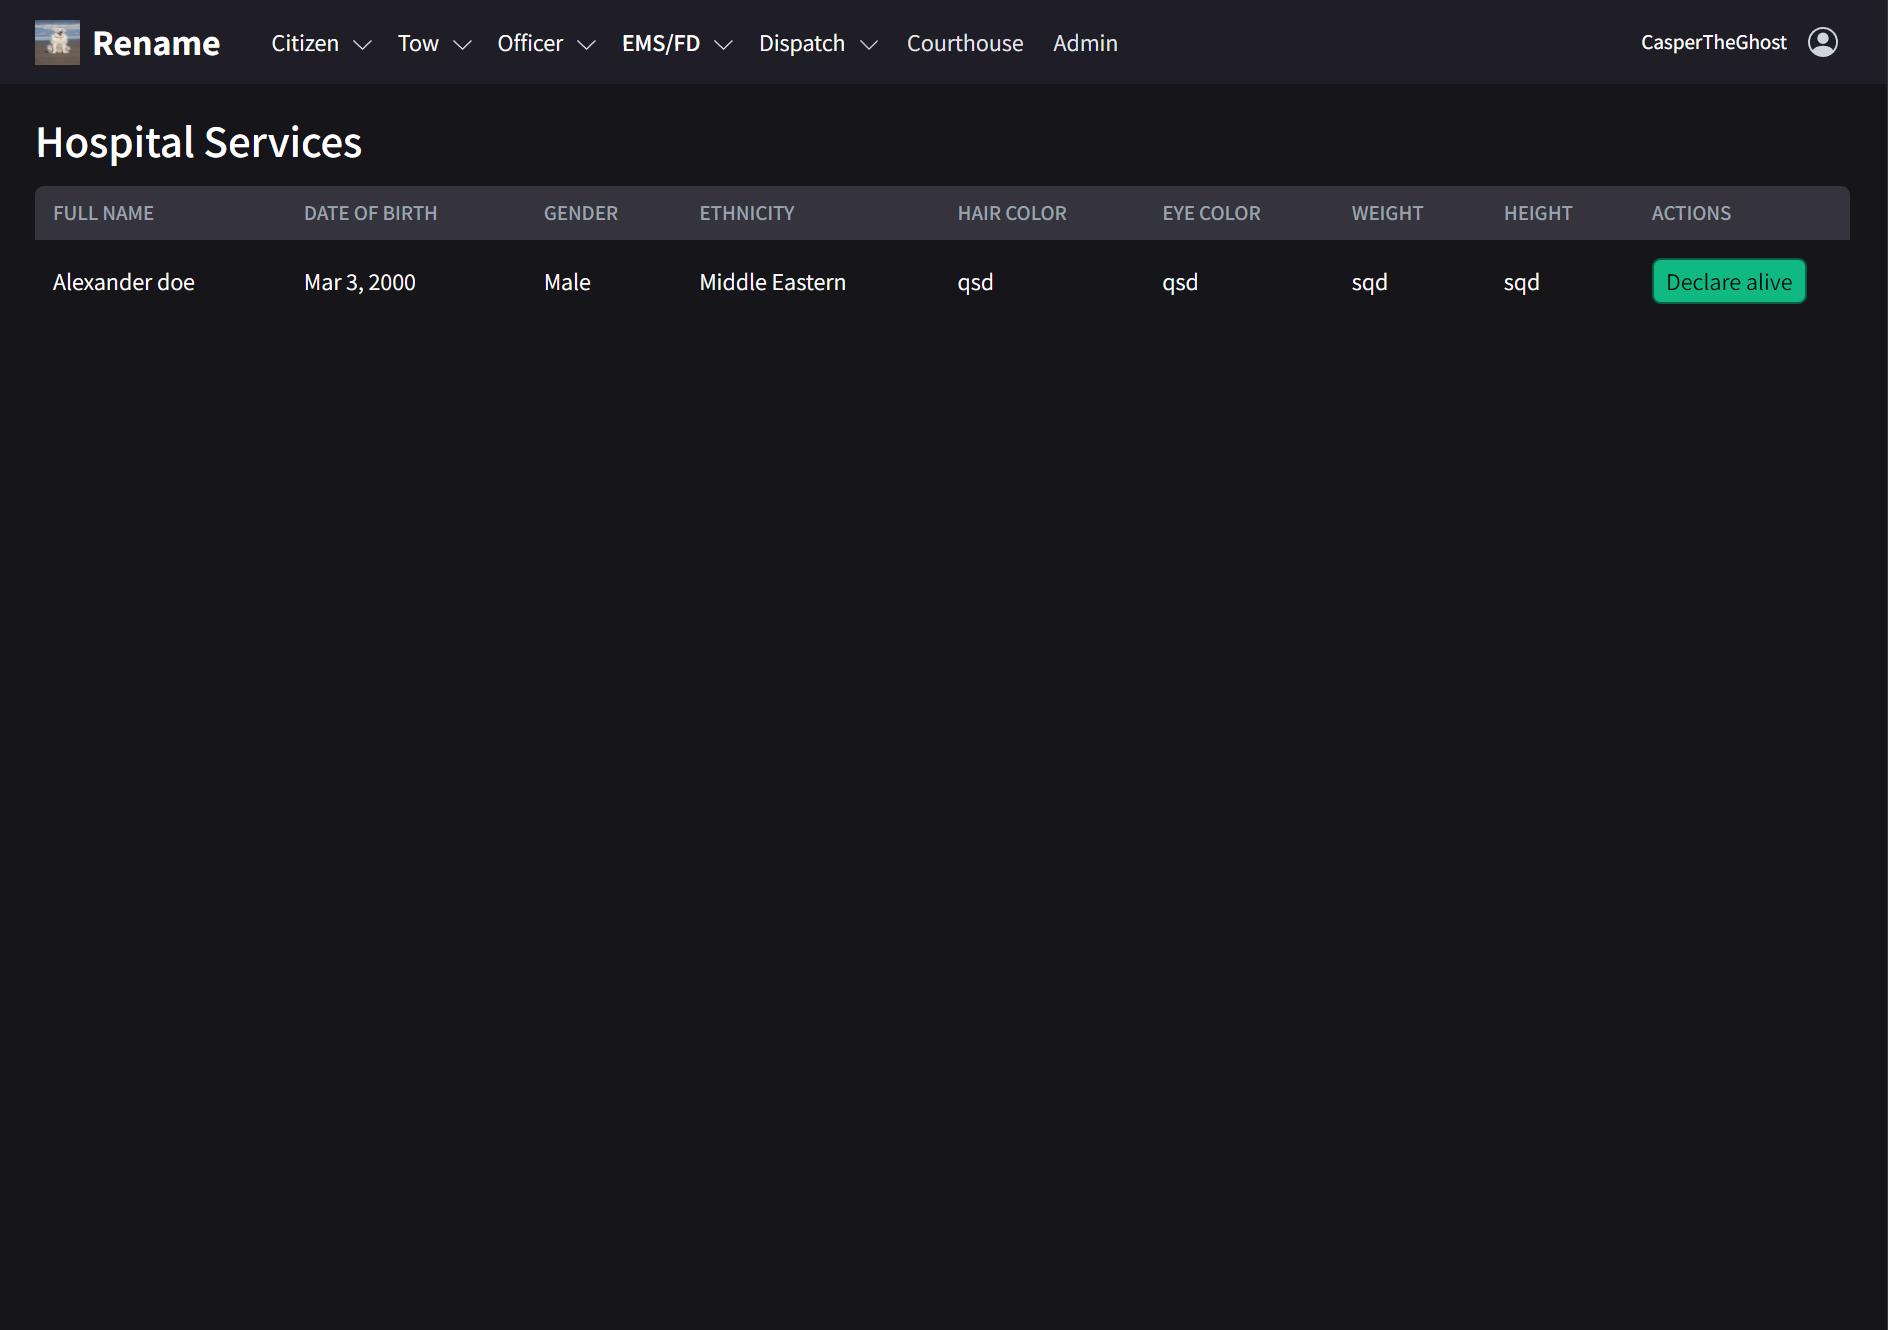
Task: Select the Gender column header
Action: (x=580, y=213)
